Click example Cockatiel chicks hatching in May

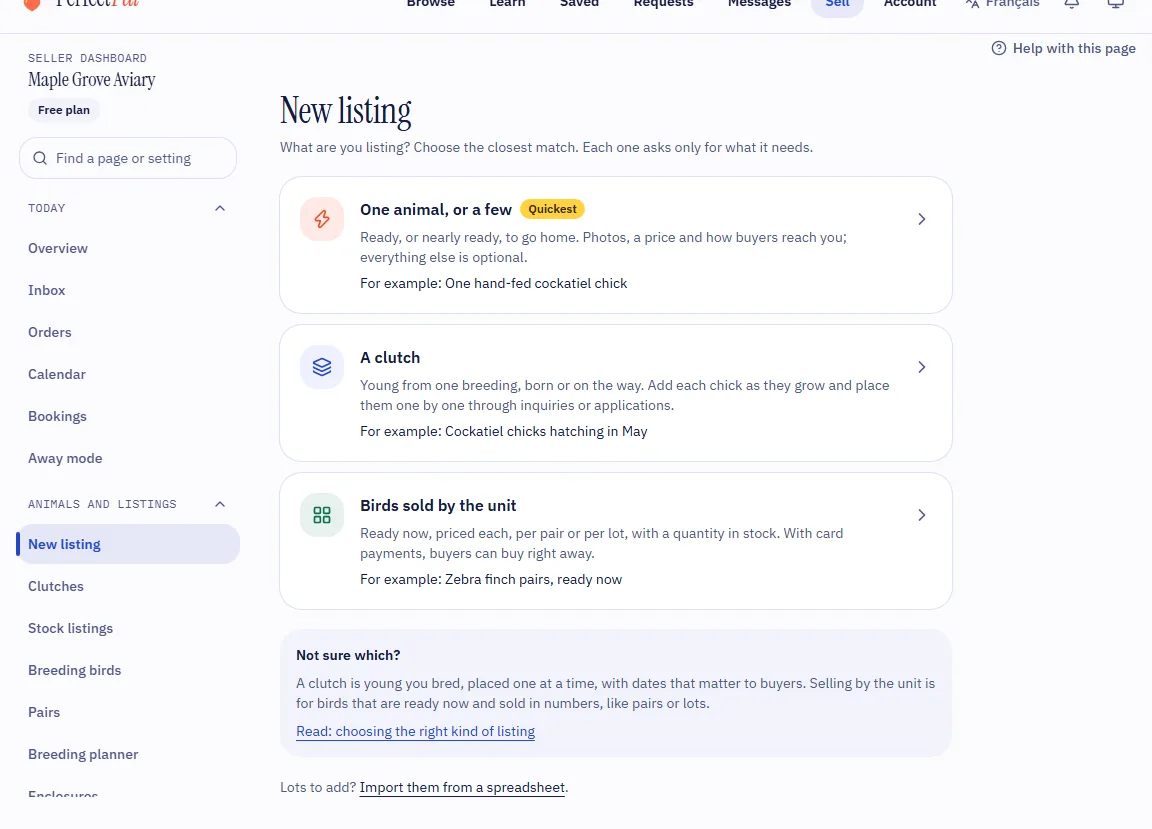point(546,431)
